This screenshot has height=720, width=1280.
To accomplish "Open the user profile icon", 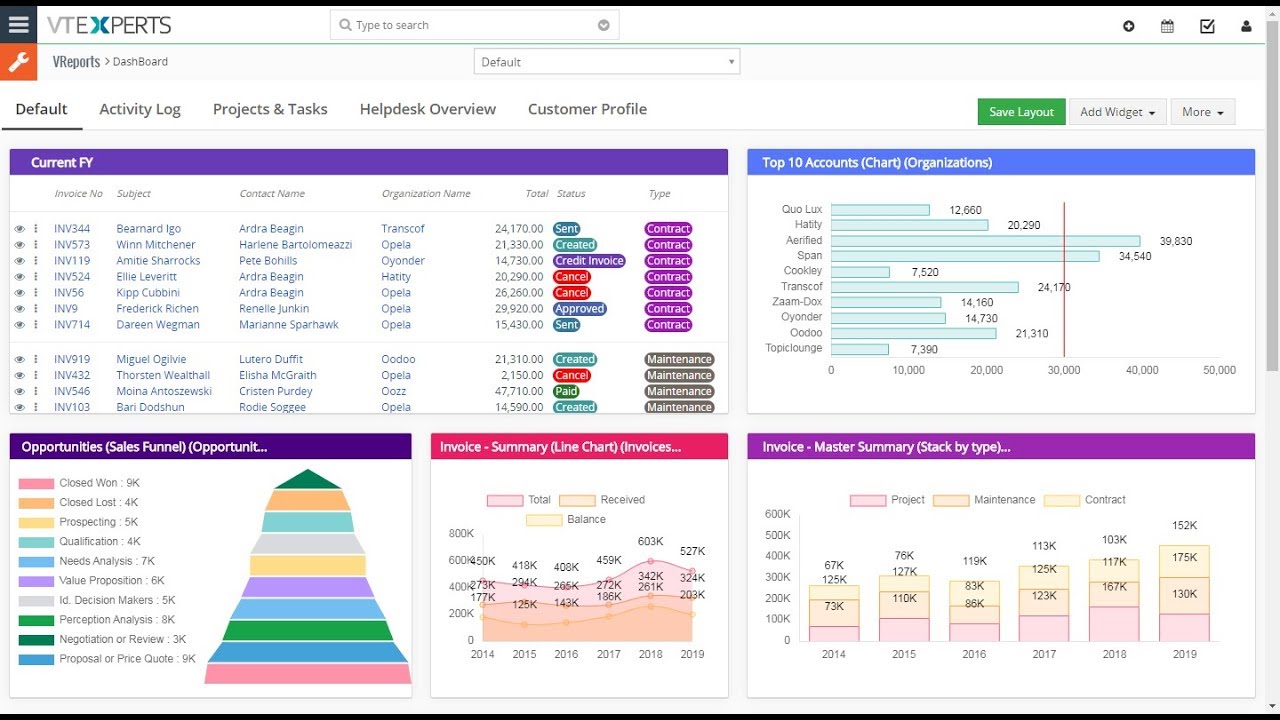I will click(x=1246, y=26).
